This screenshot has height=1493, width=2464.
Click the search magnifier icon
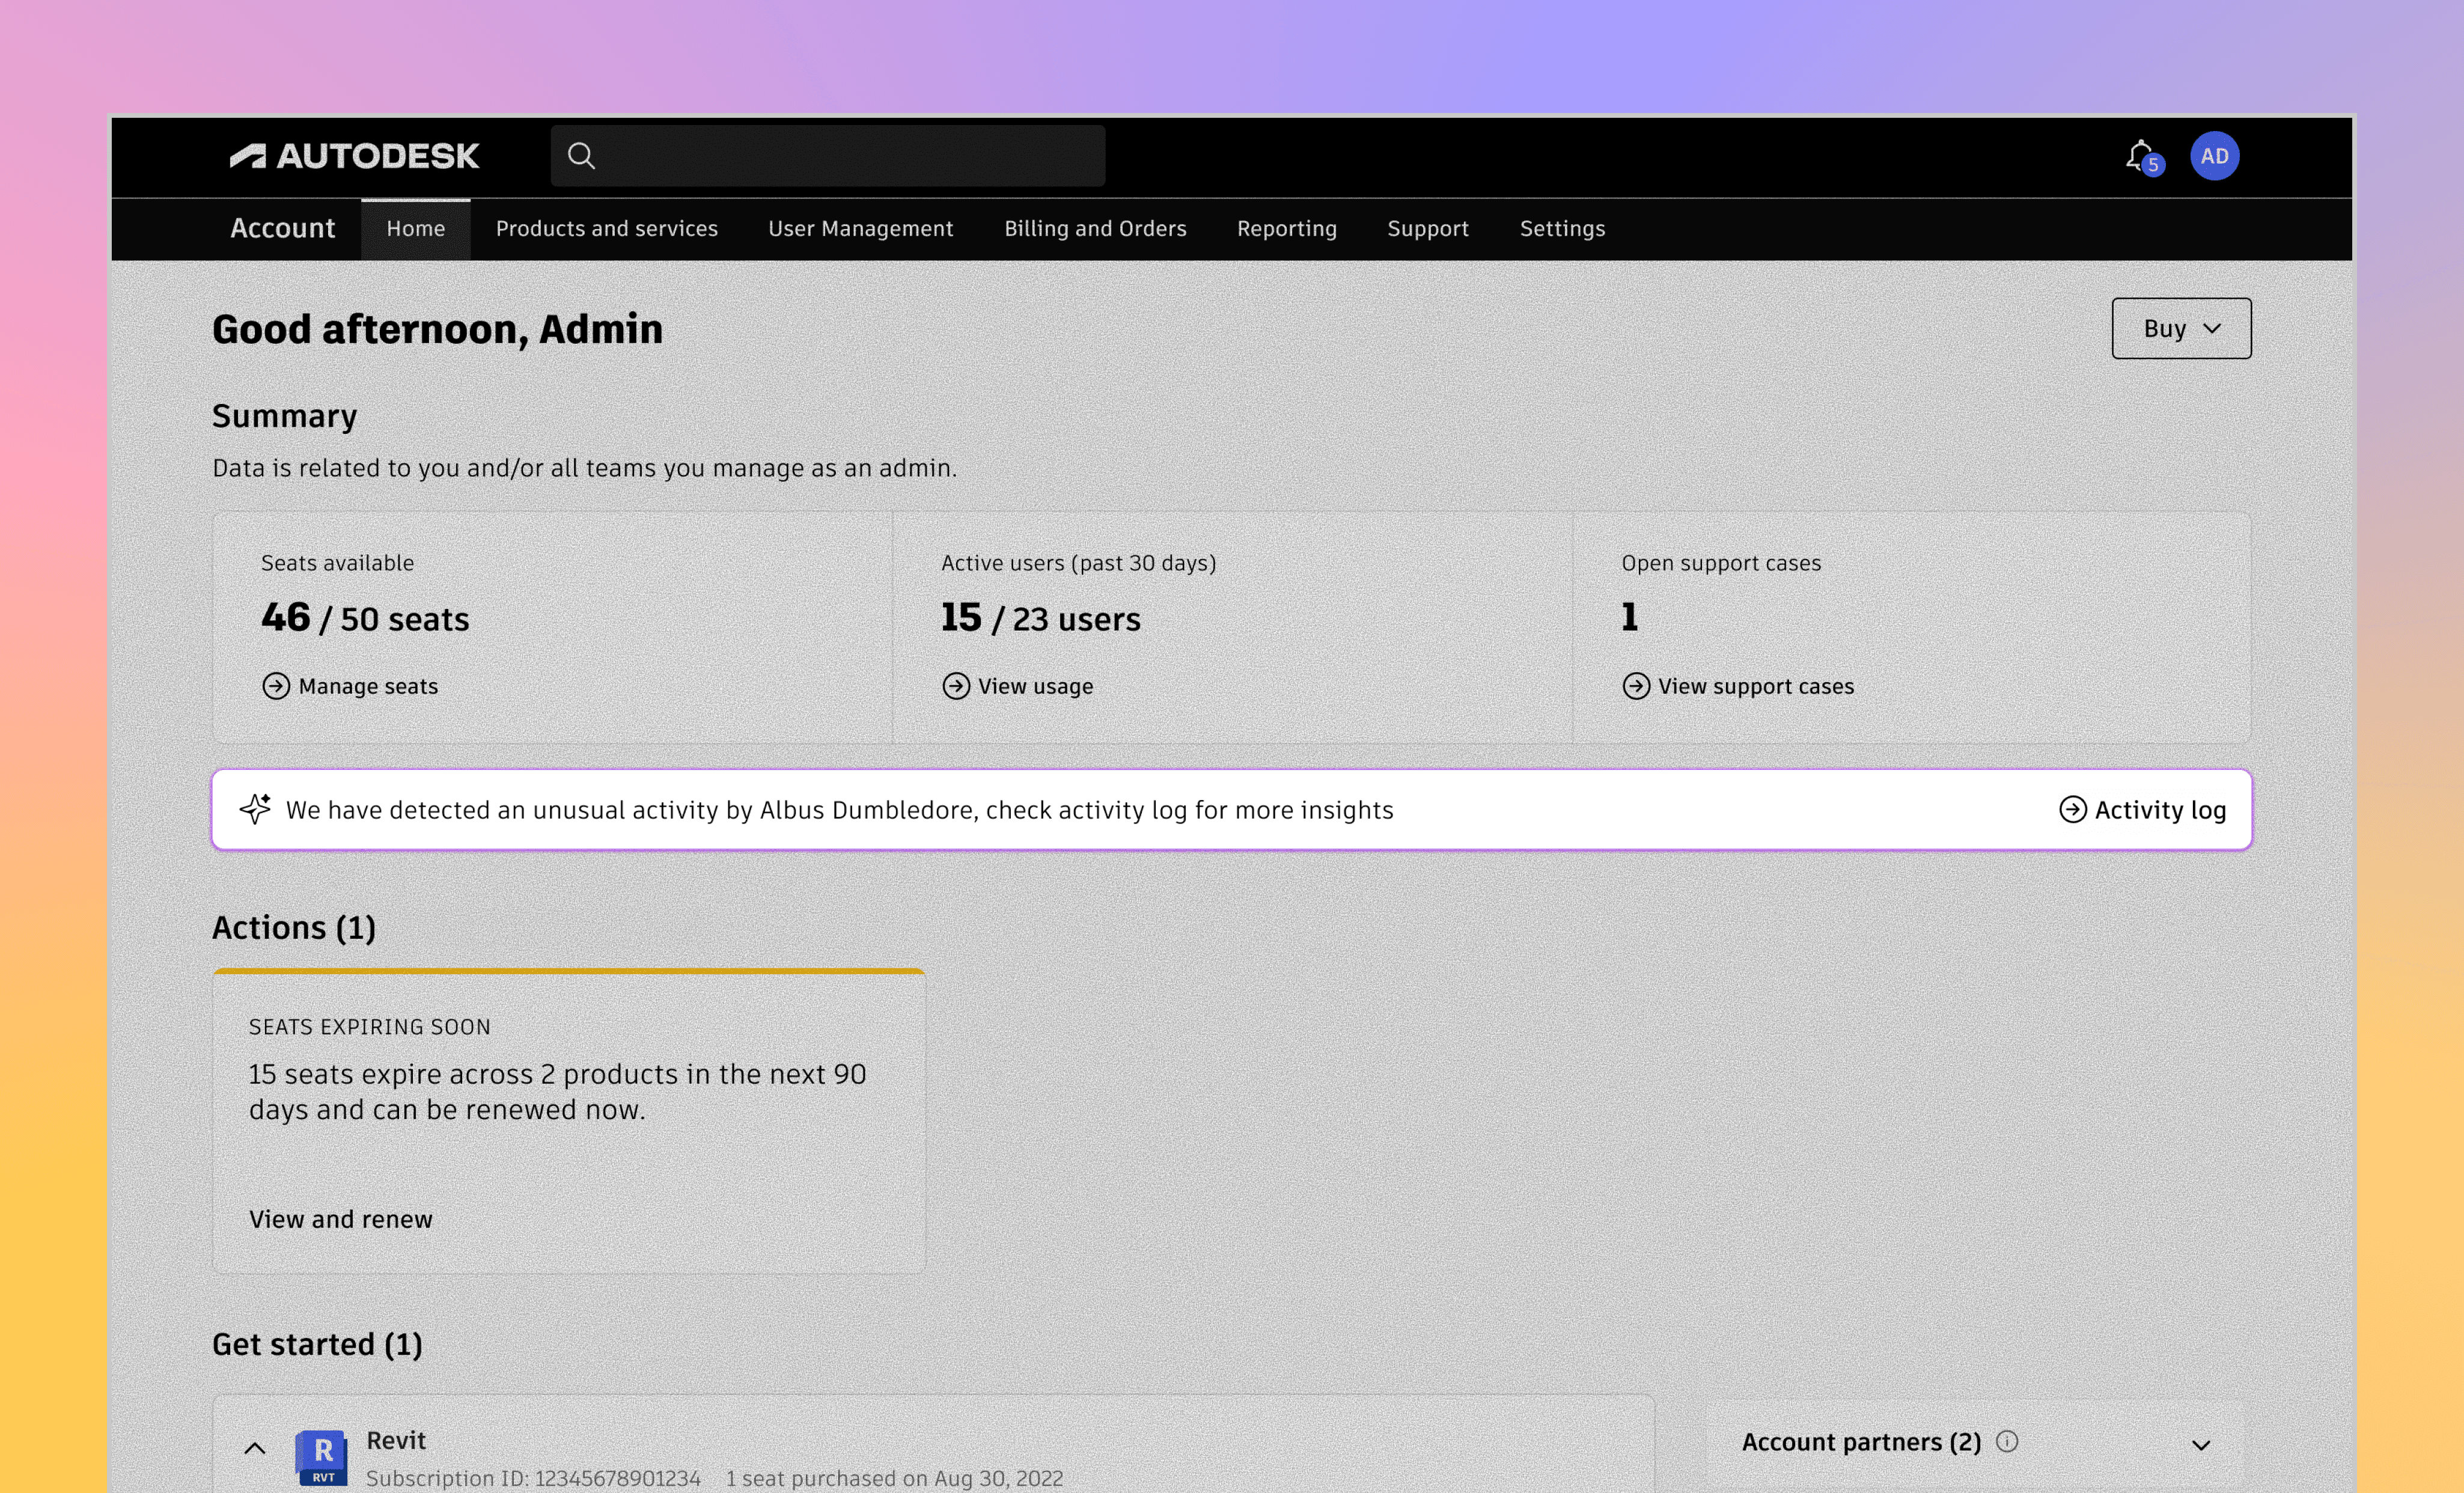pyautogui.click(x=581, y=156)
